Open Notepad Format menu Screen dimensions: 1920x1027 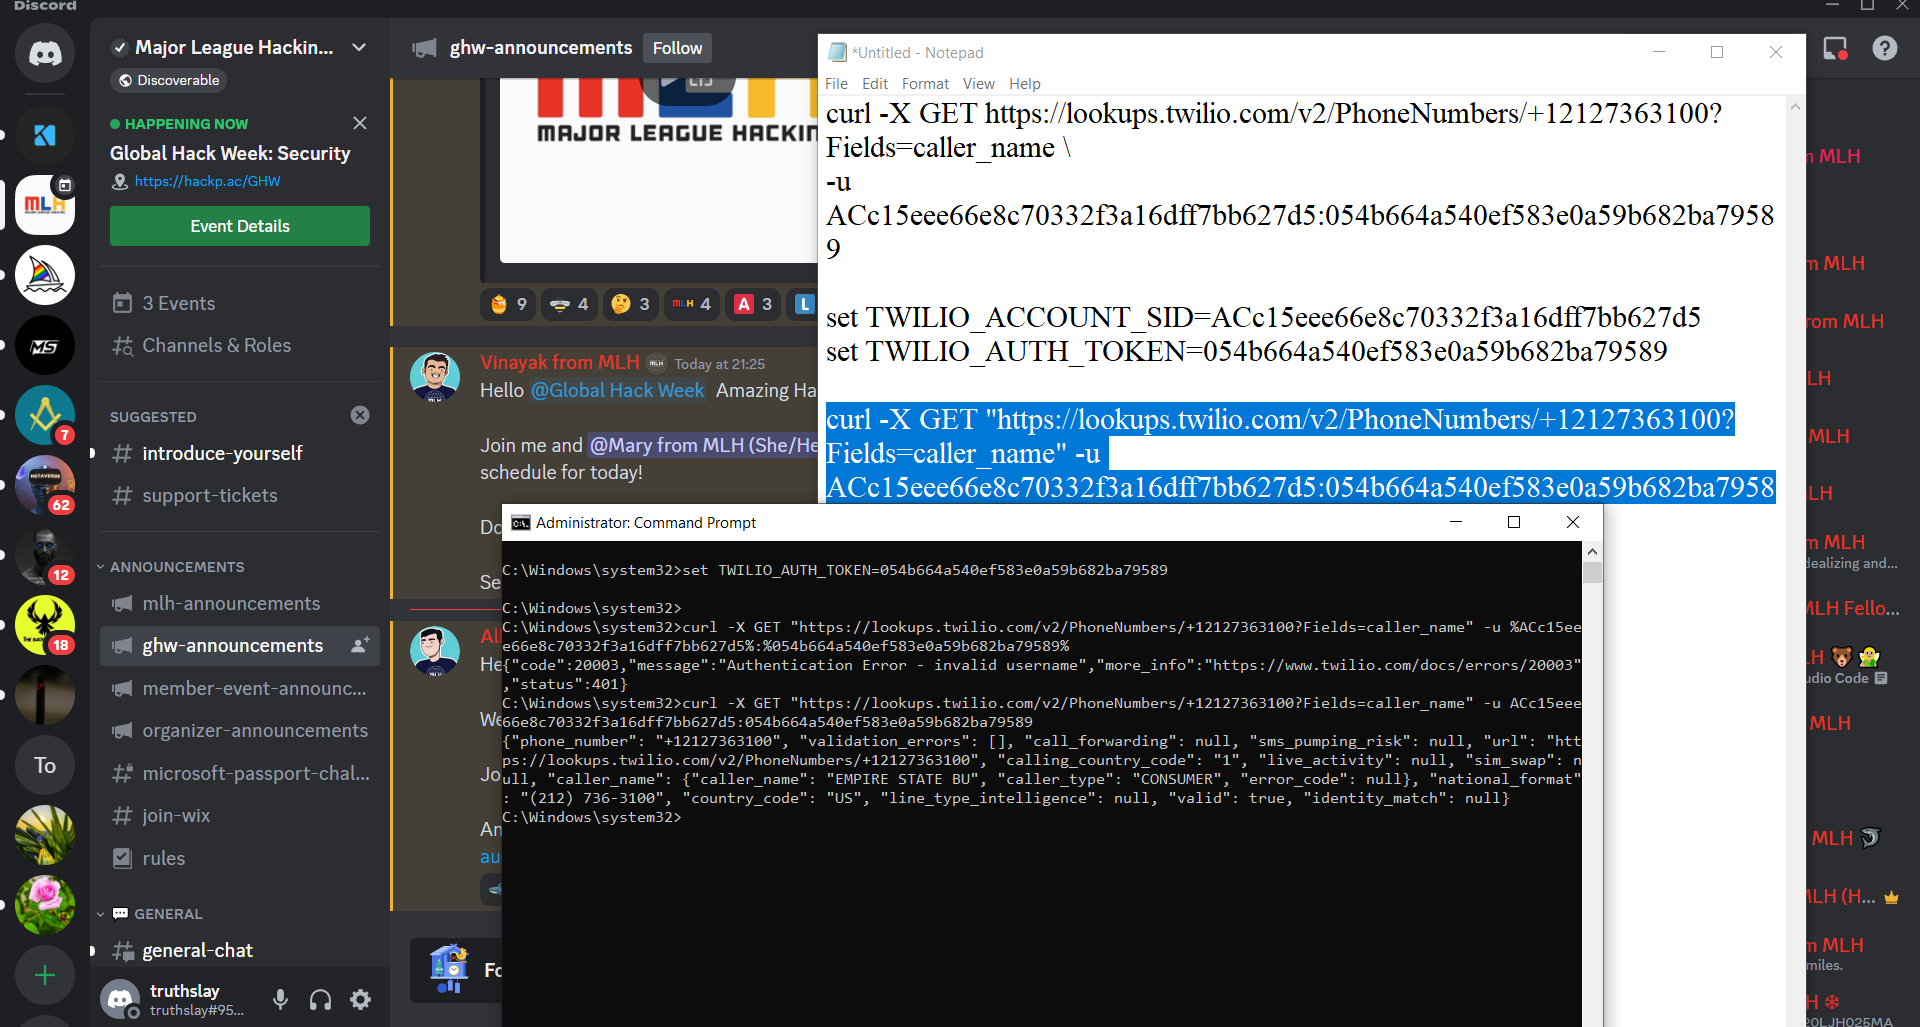tap(925, 84)
